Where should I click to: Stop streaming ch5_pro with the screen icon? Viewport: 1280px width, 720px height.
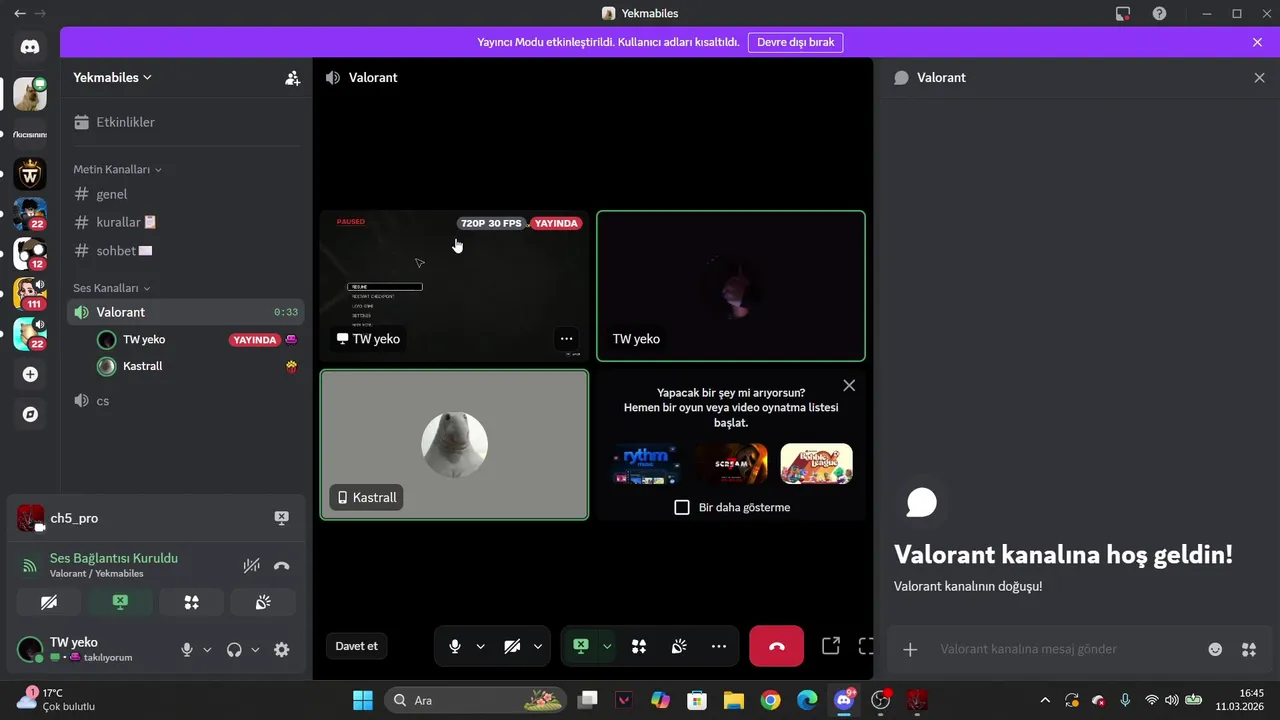(281, 518)
